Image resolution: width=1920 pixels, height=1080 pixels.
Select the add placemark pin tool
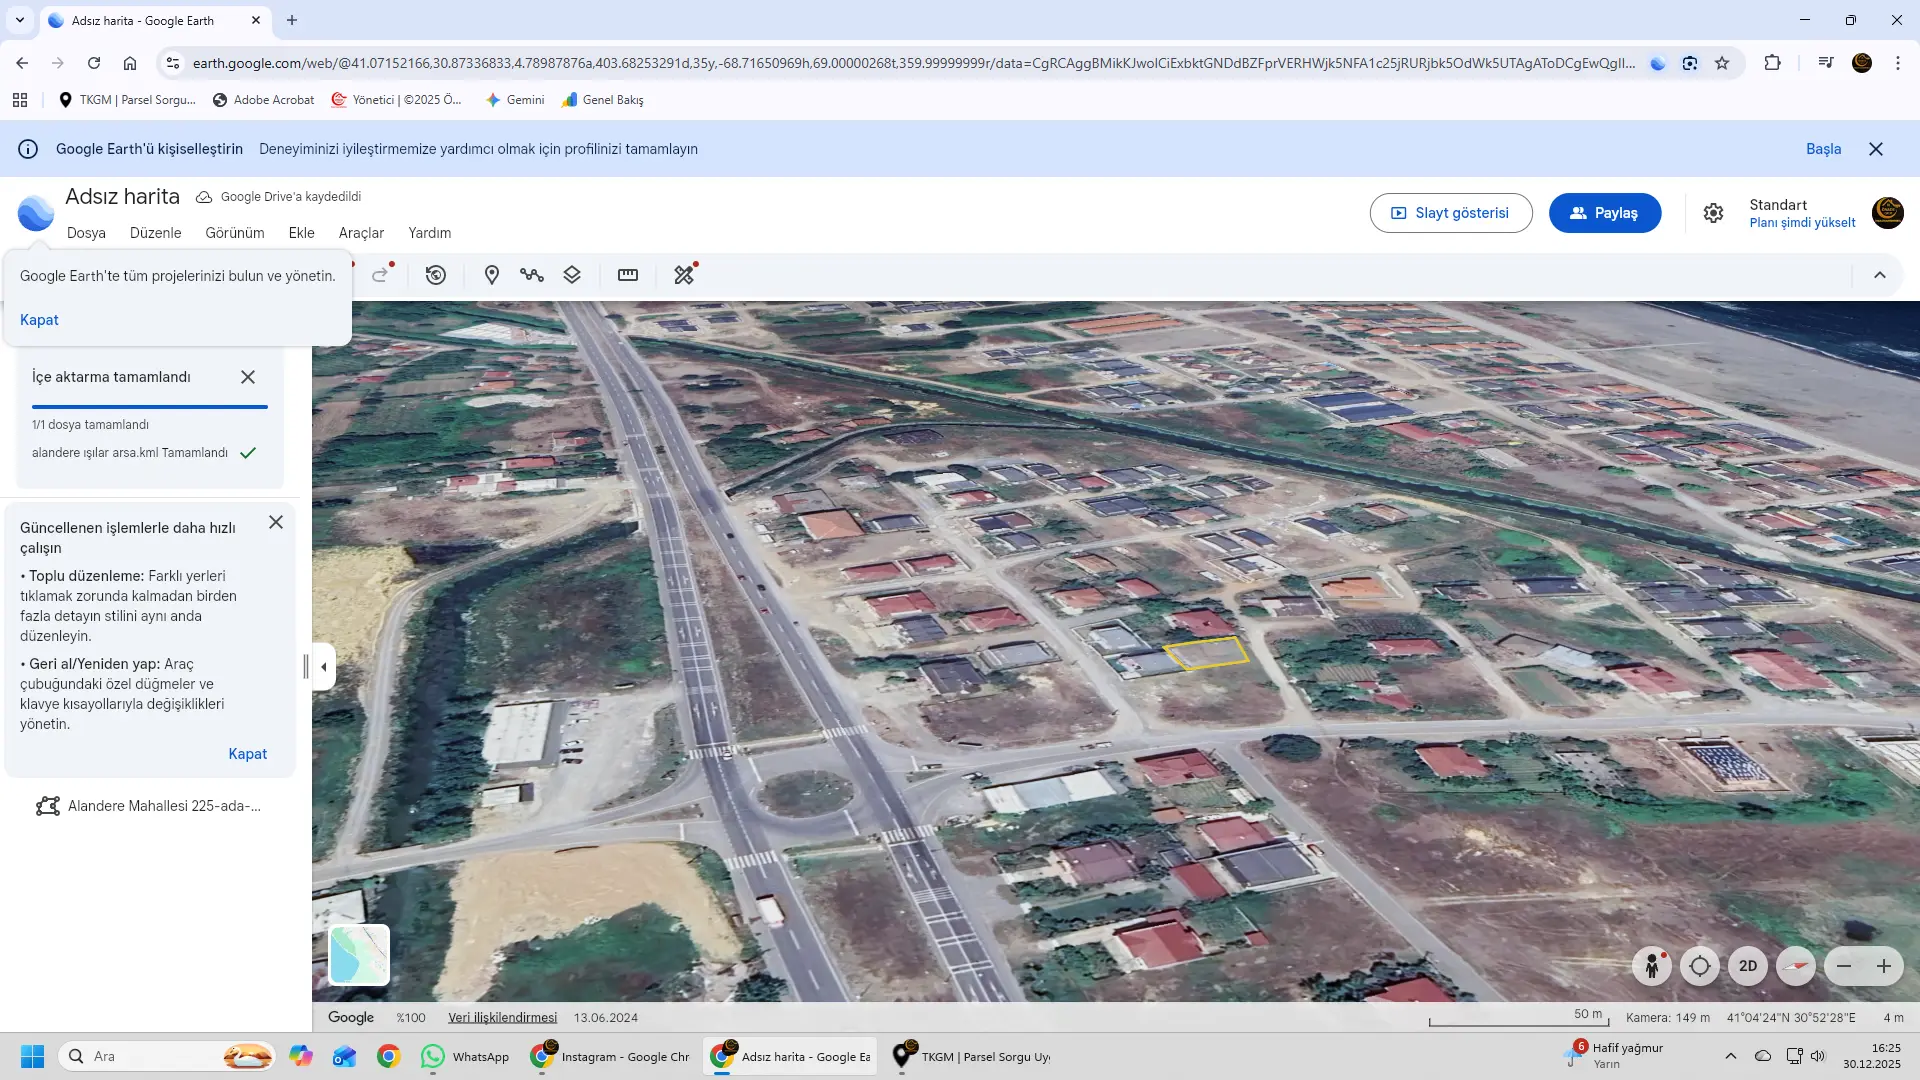[x=491, y=275]
